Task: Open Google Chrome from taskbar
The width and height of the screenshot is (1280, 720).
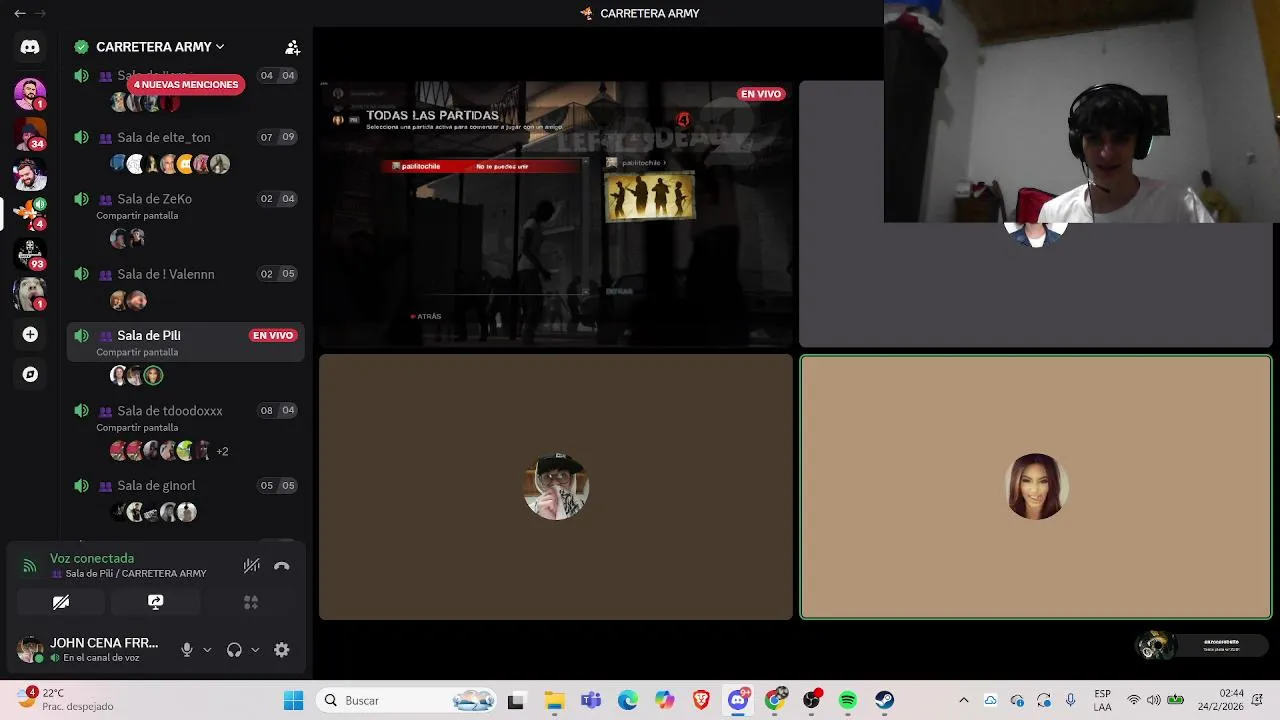Action: coord(775,700)
